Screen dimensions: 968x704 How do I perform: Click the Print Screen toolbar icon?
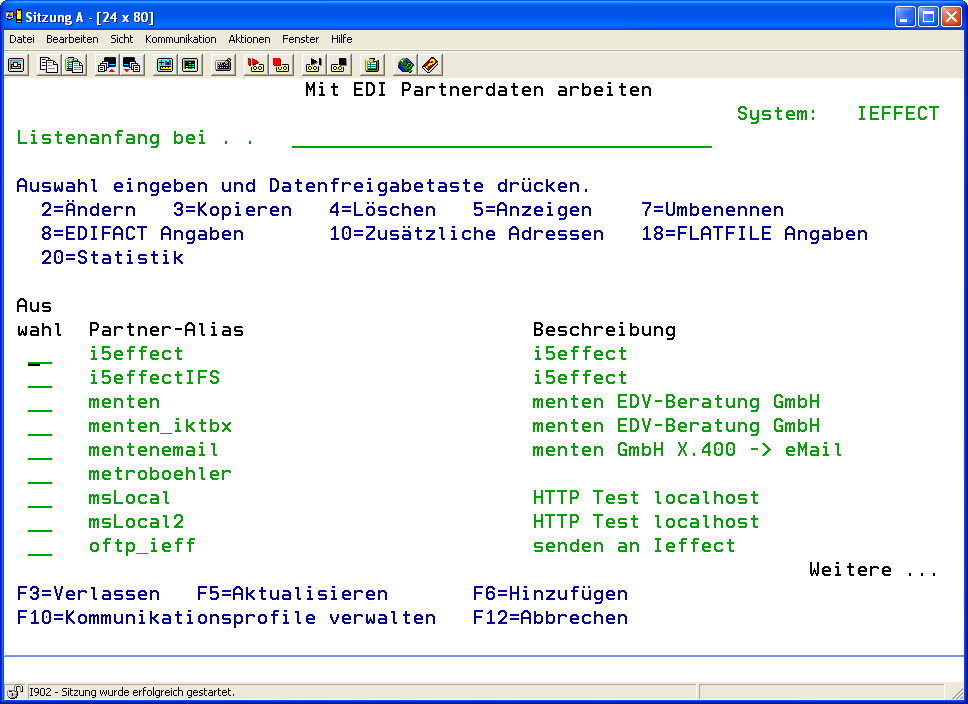click(x=16, y=65)
